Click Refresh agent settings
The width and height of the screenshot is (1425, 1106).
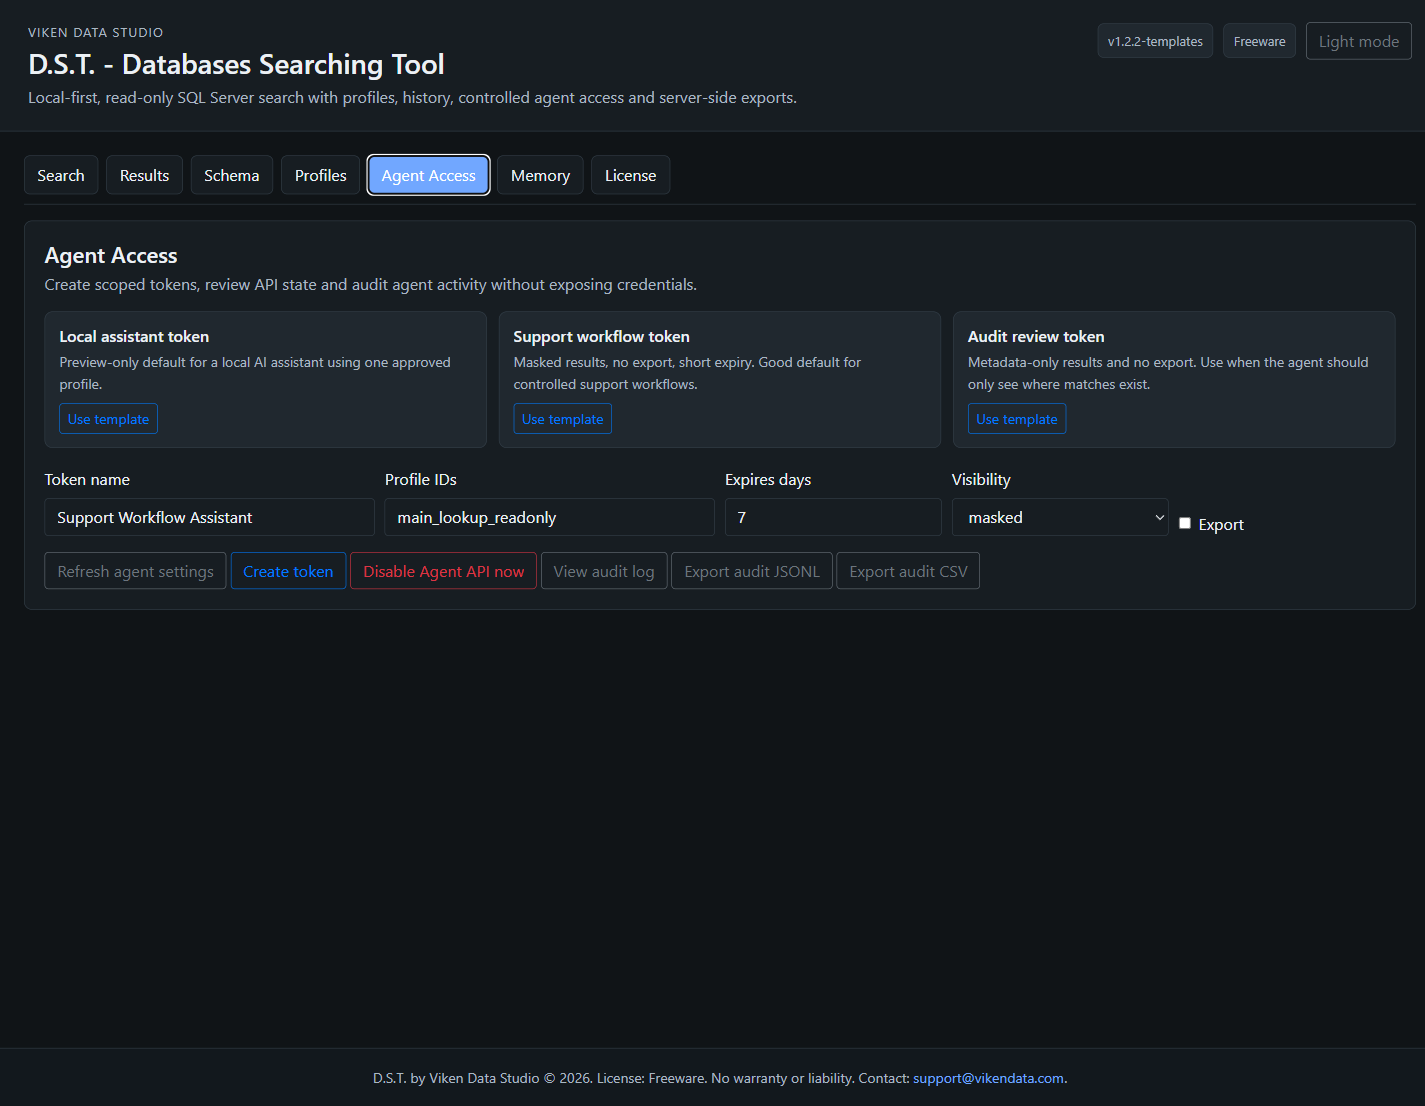135,571
